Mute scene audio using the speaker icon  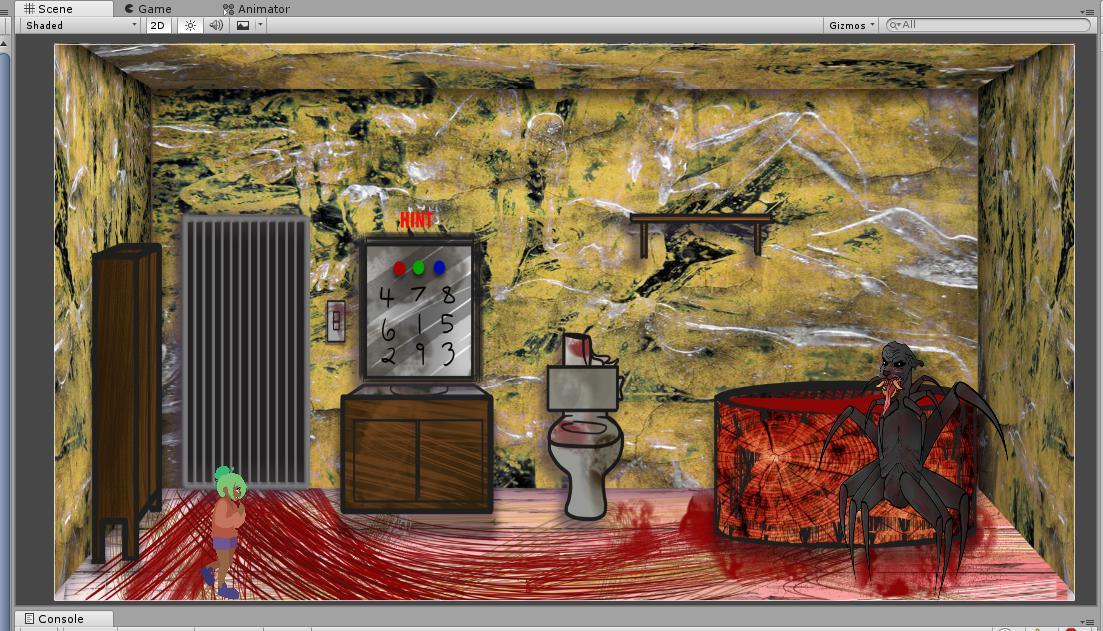216,25
